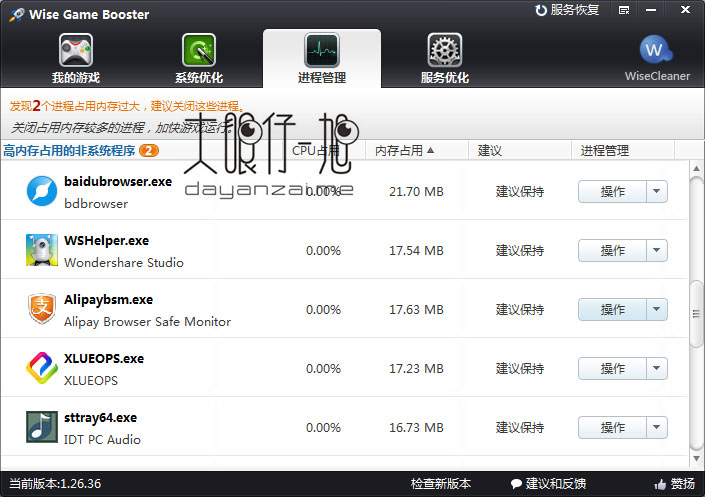Select WSHelper.exe process name
This screenshot has width=705, height=497.
click(106, 241)
